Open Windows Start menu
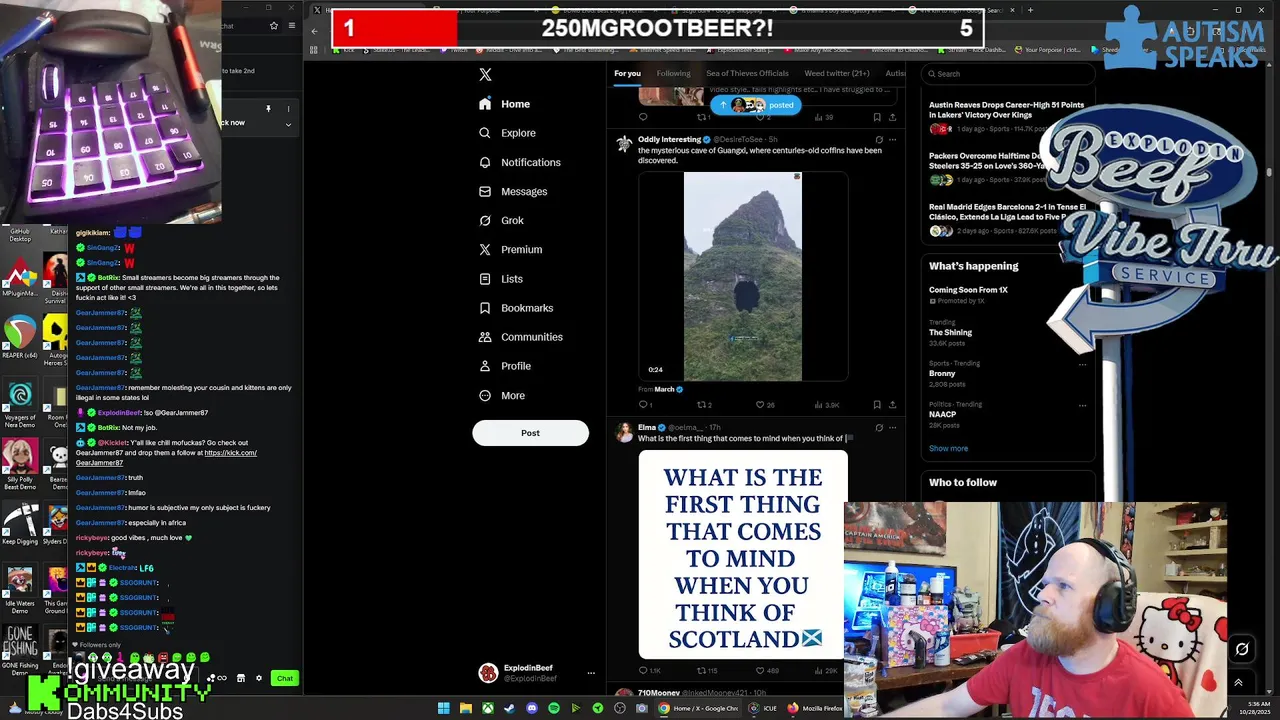Viewport: 1280px width, 720px height. (443, 708)
